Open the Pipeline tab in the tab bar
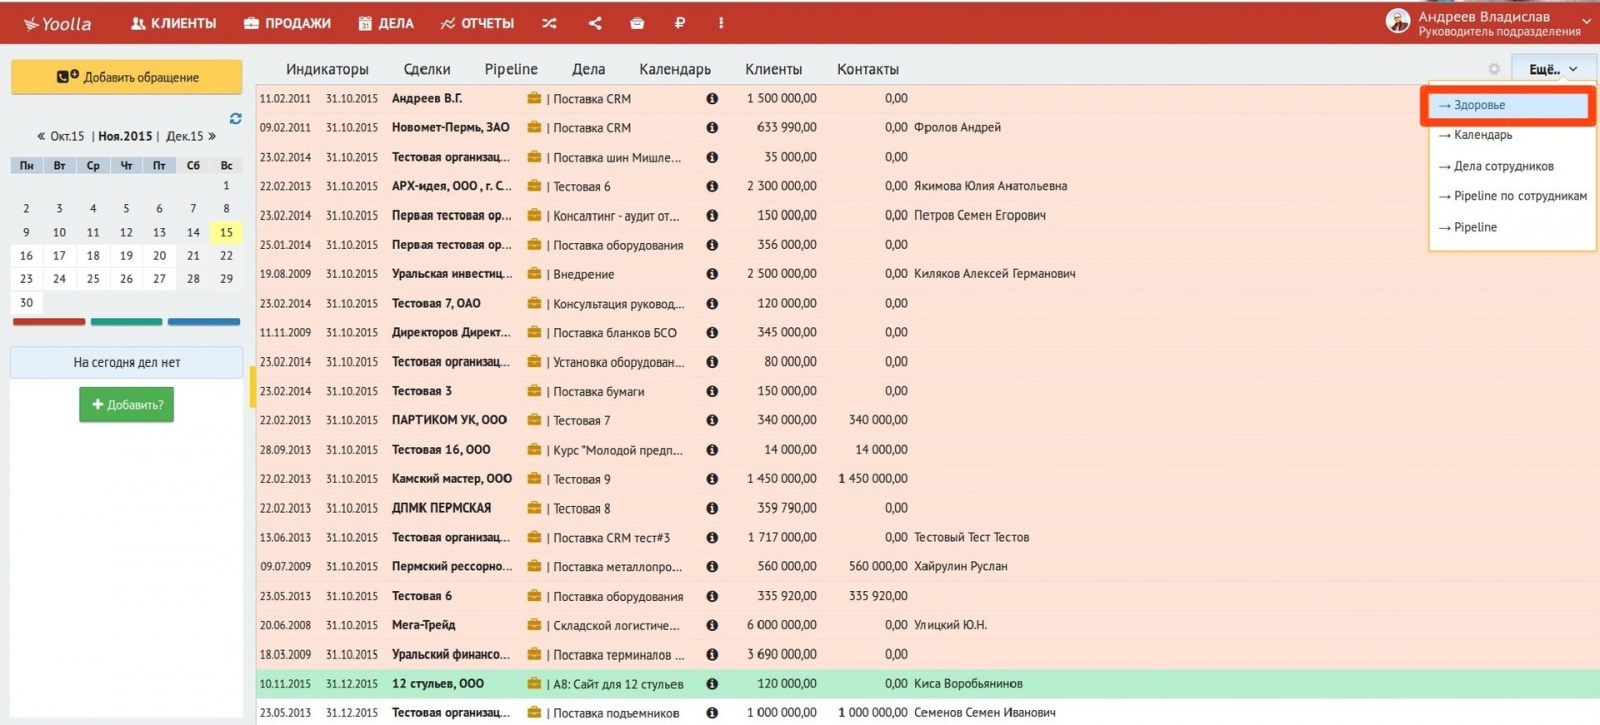The height and width of the screenshot is (725, 1600). [511, 69]
